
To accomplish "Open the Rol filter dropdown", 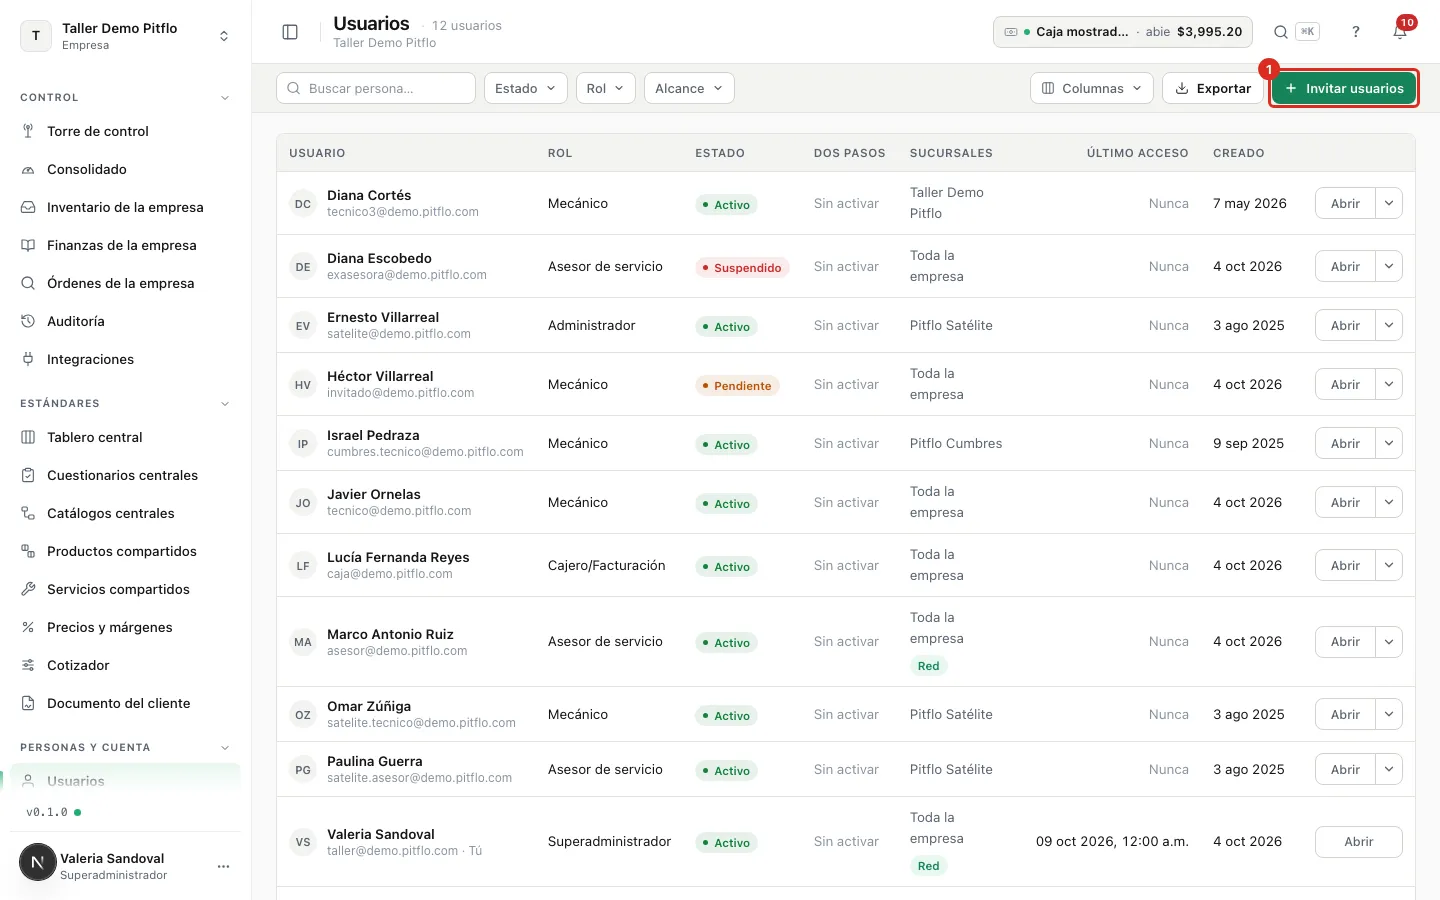I will coord(606,88).
